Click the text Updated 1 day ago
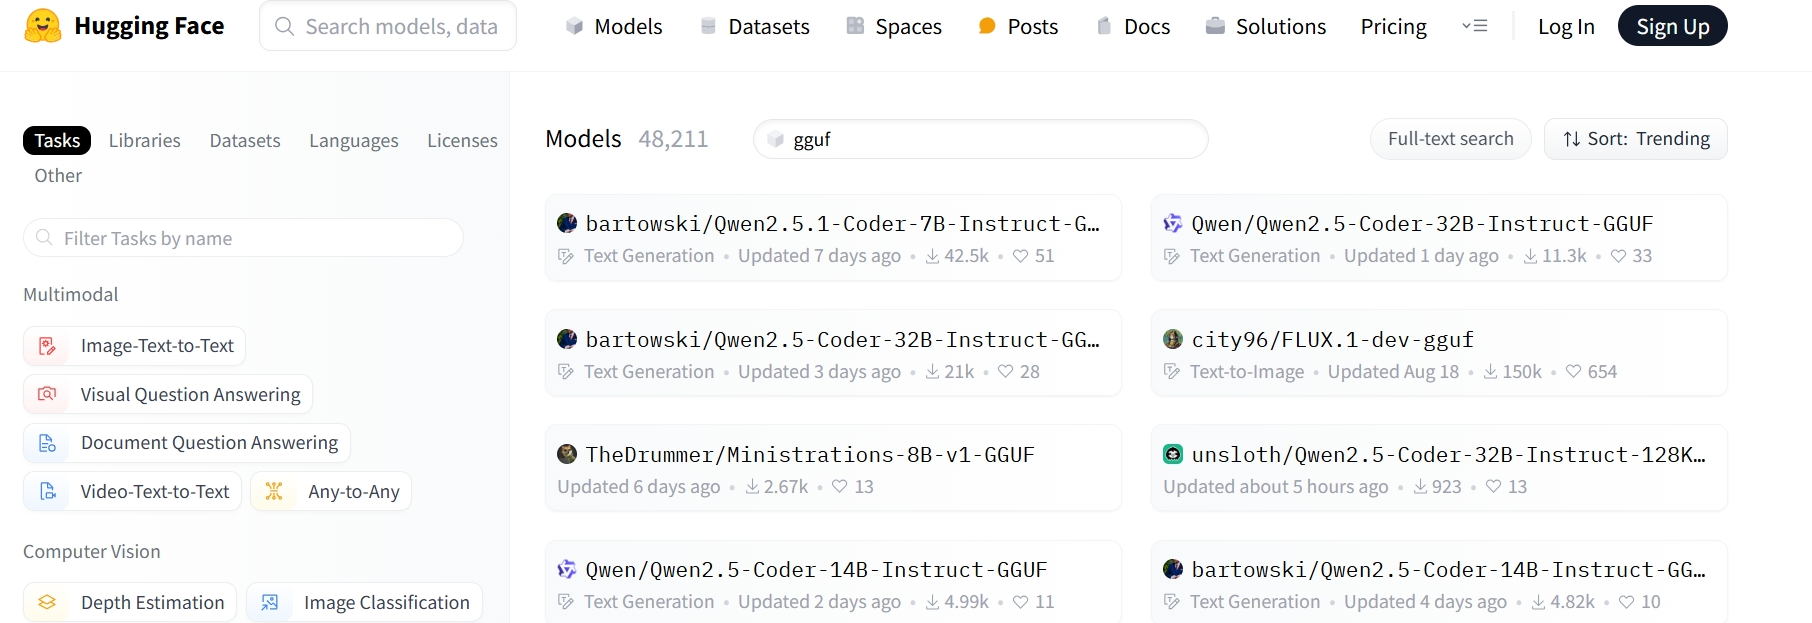The height and width of the screenshot is (623, 1812). 1421,256
